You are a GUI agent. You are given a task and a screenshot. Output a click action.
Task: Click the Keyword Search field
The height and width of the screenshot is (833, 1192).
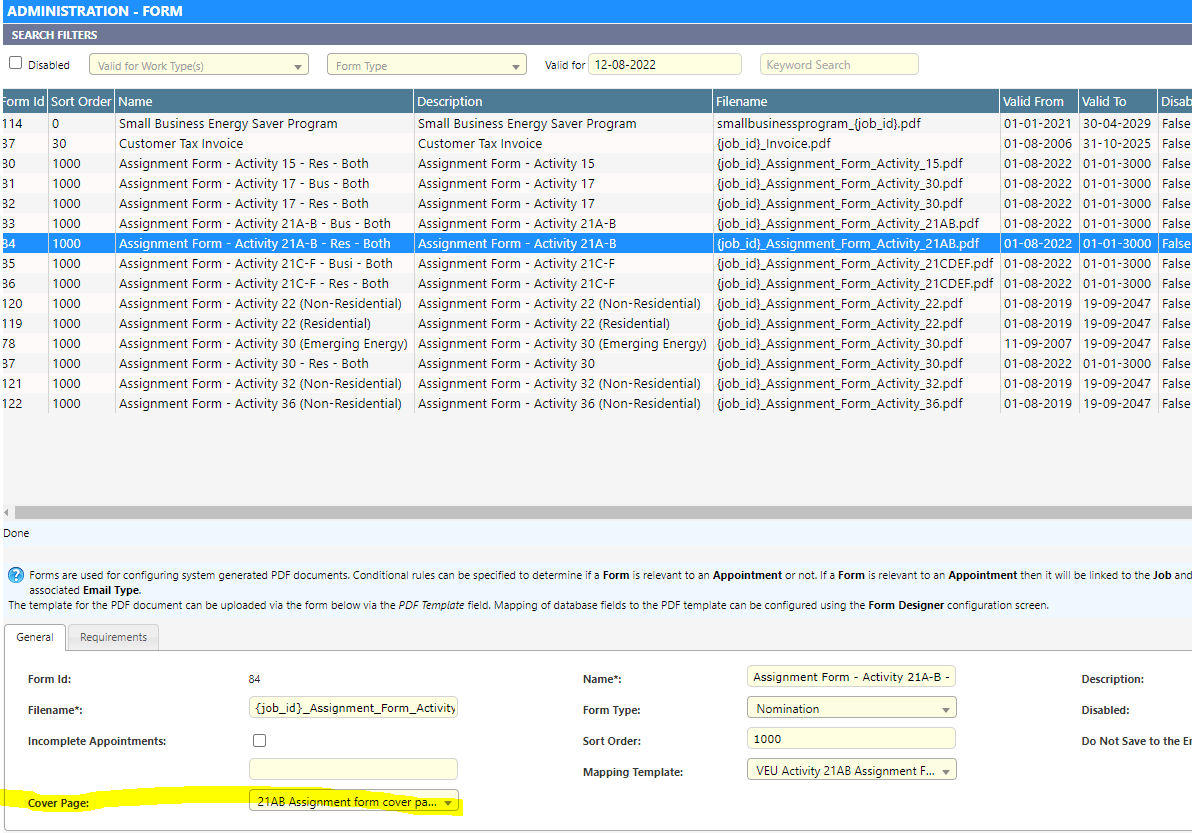pos(838,65)
